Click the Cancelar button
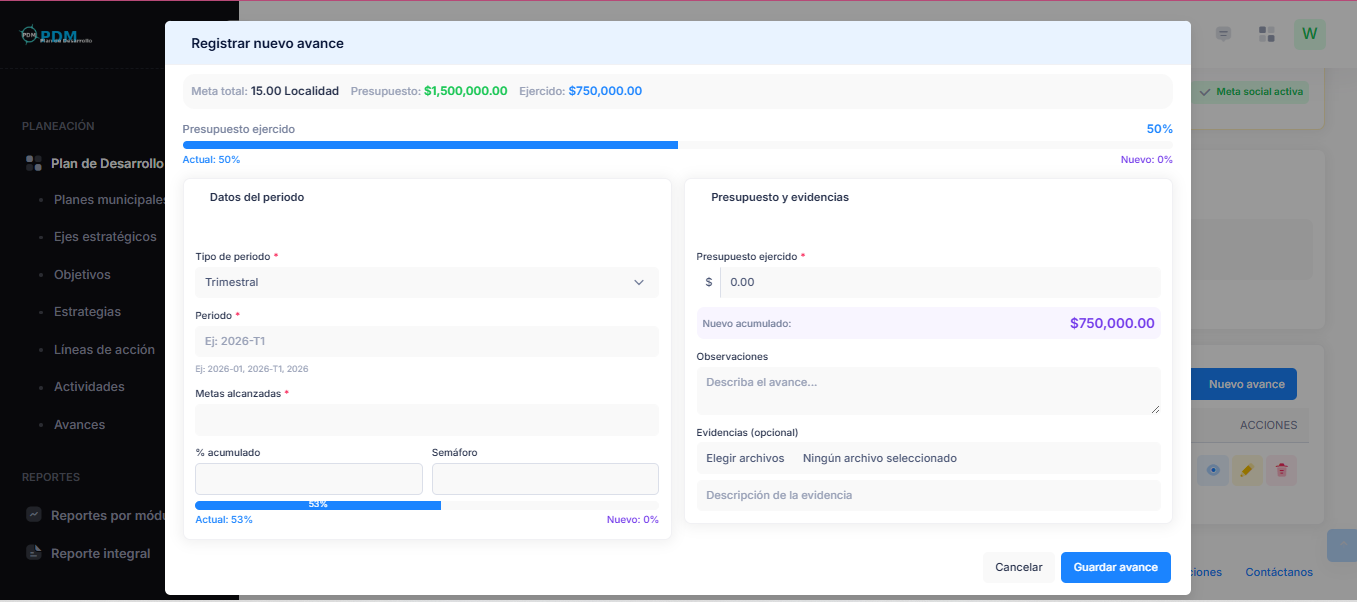The image size is (1357, 602). (1019, 567)
